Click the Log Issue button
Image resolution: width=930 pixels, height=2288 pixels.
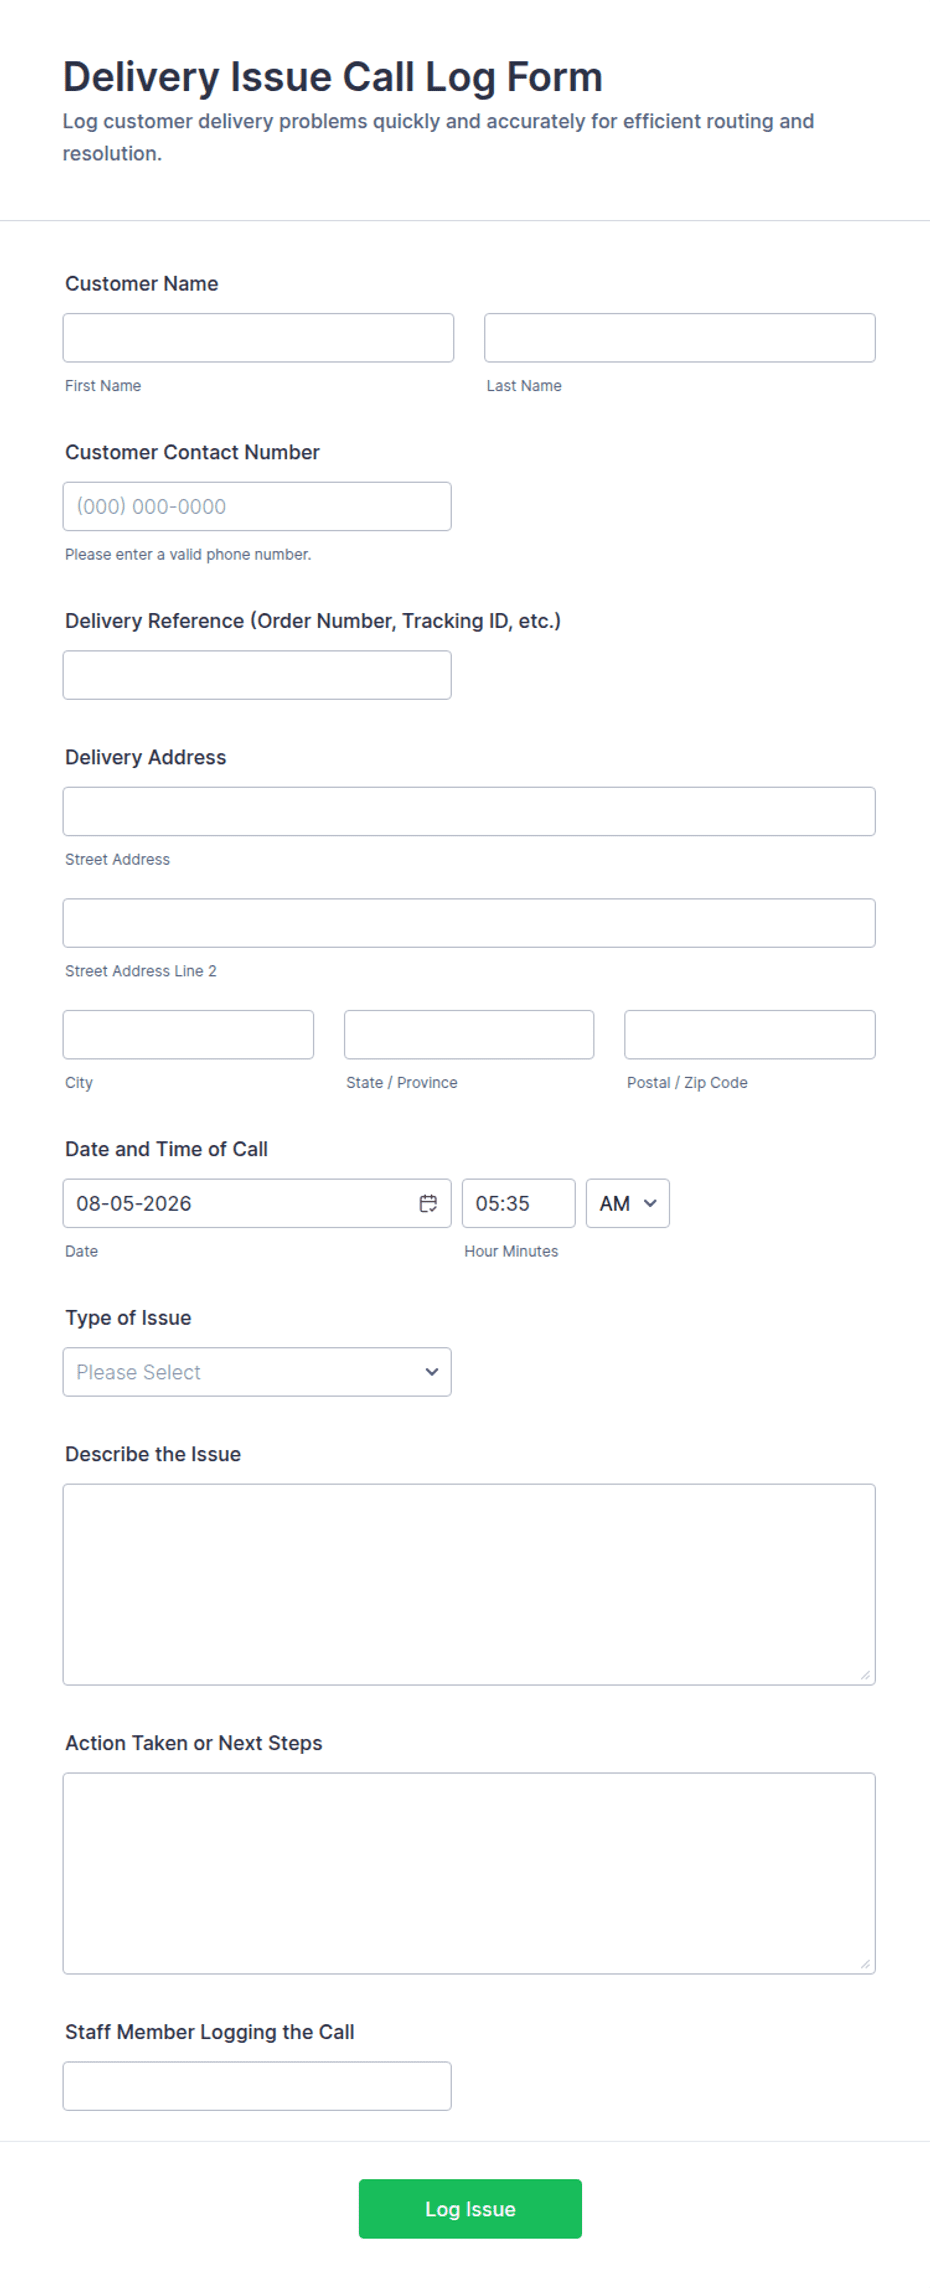[x=470, y=2209]
